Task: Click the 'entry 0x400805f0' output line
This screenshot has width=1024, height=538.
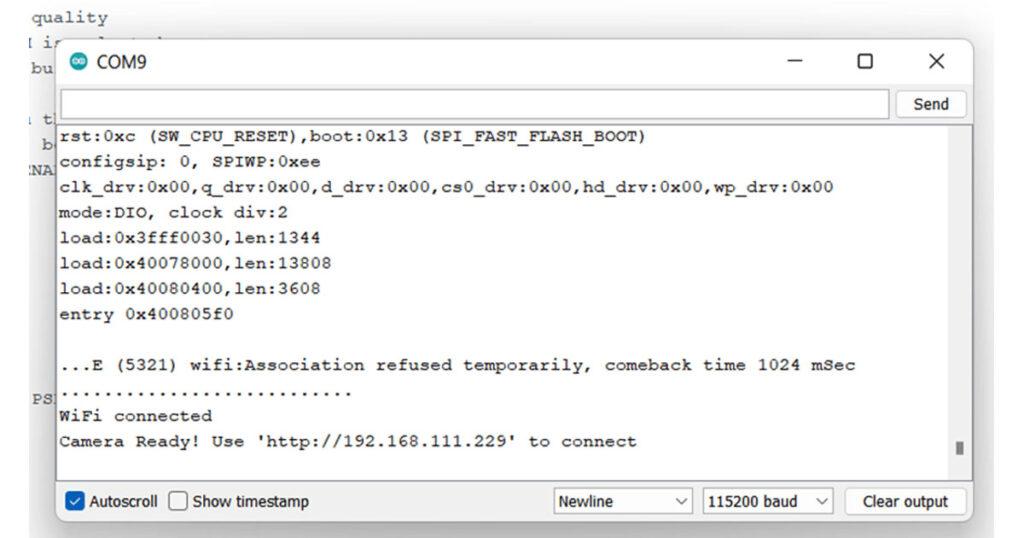Action: (147, 314)
